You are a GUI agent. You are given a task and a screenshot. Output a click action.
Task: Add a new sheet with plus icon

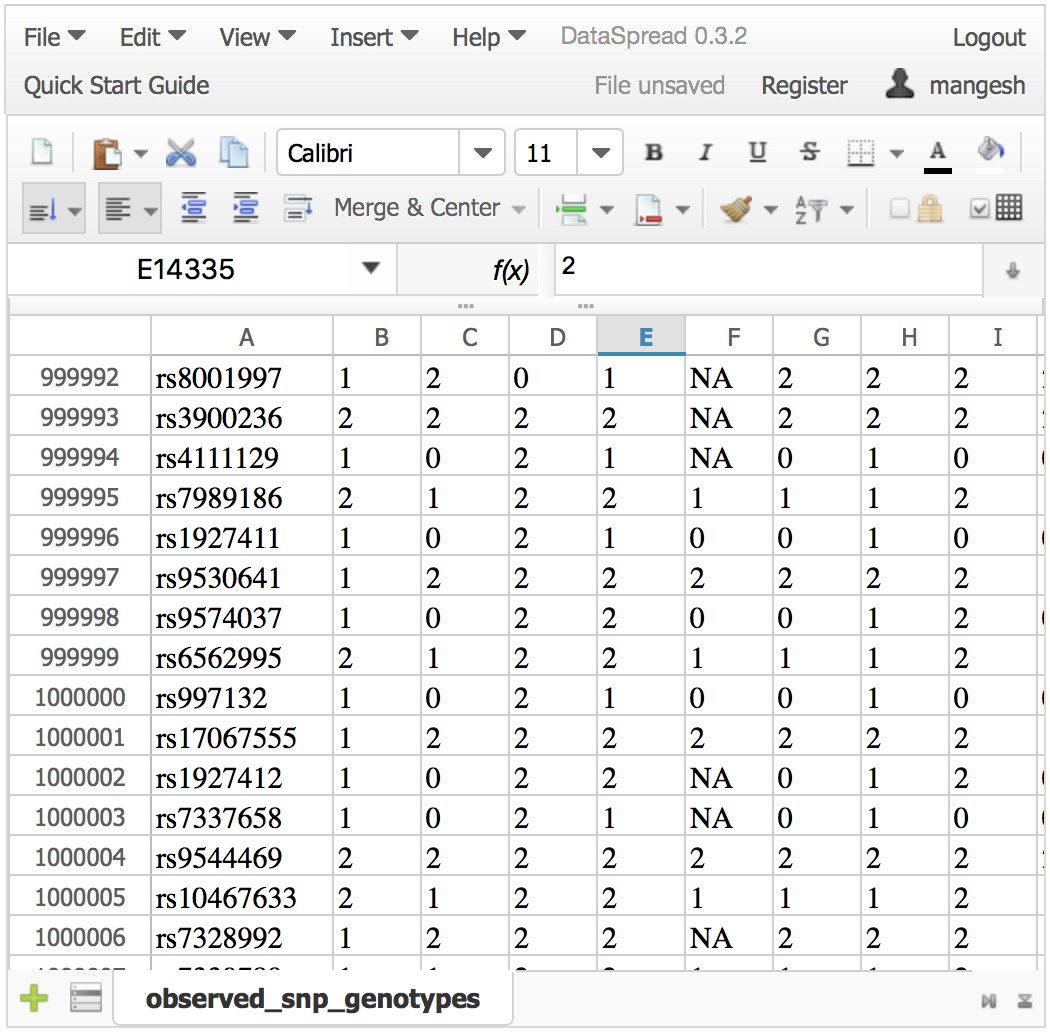coord(34,998)
